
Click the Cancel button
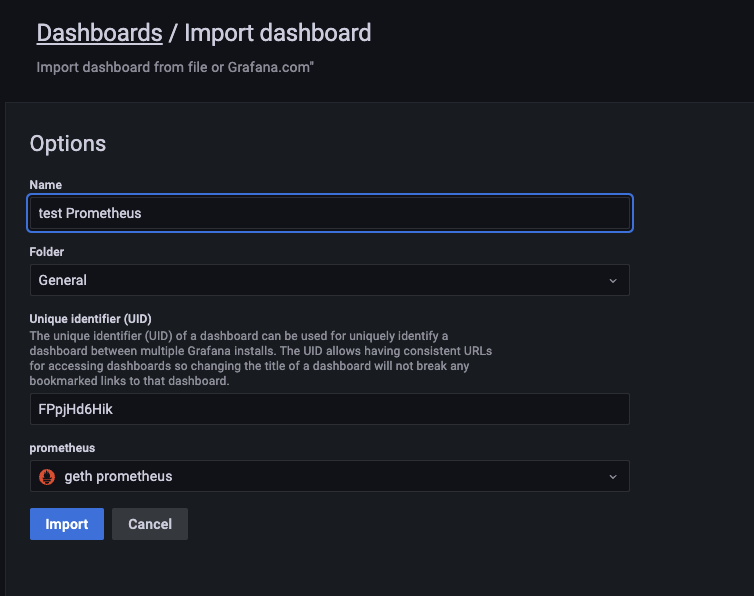(x=150, y=524)
